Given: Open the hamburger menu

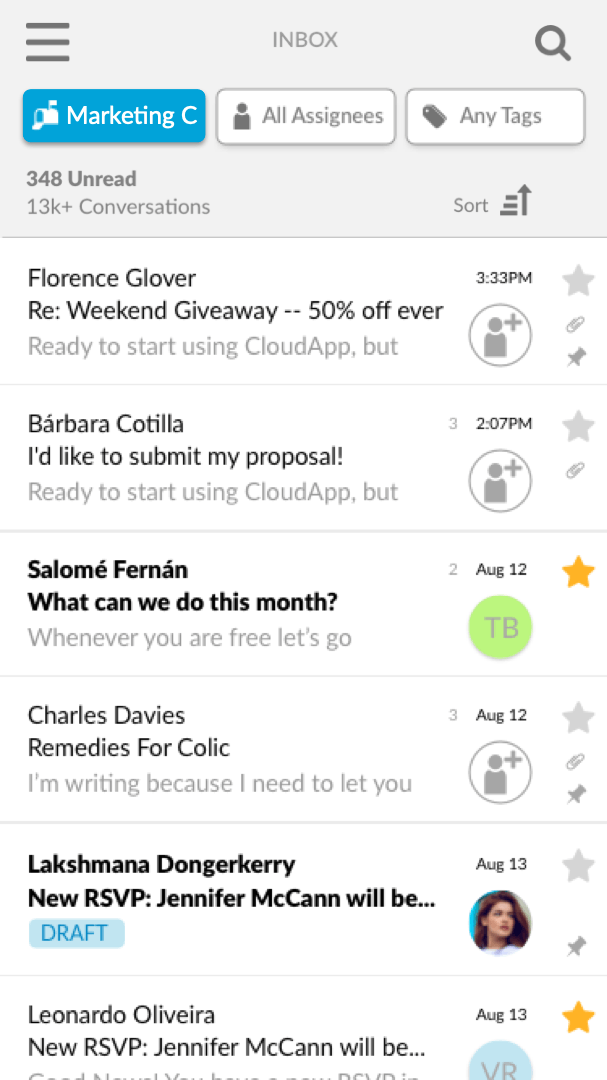Looking at the screenshot, I should pyautogui.click(x=47, y=41).
